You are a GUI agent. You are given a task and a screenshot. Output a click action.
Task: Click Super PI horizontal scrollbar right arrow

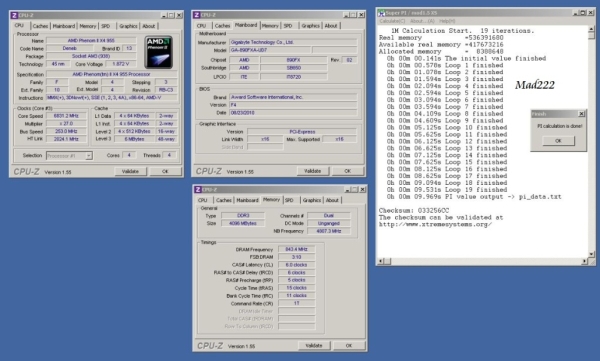(584, 261)
